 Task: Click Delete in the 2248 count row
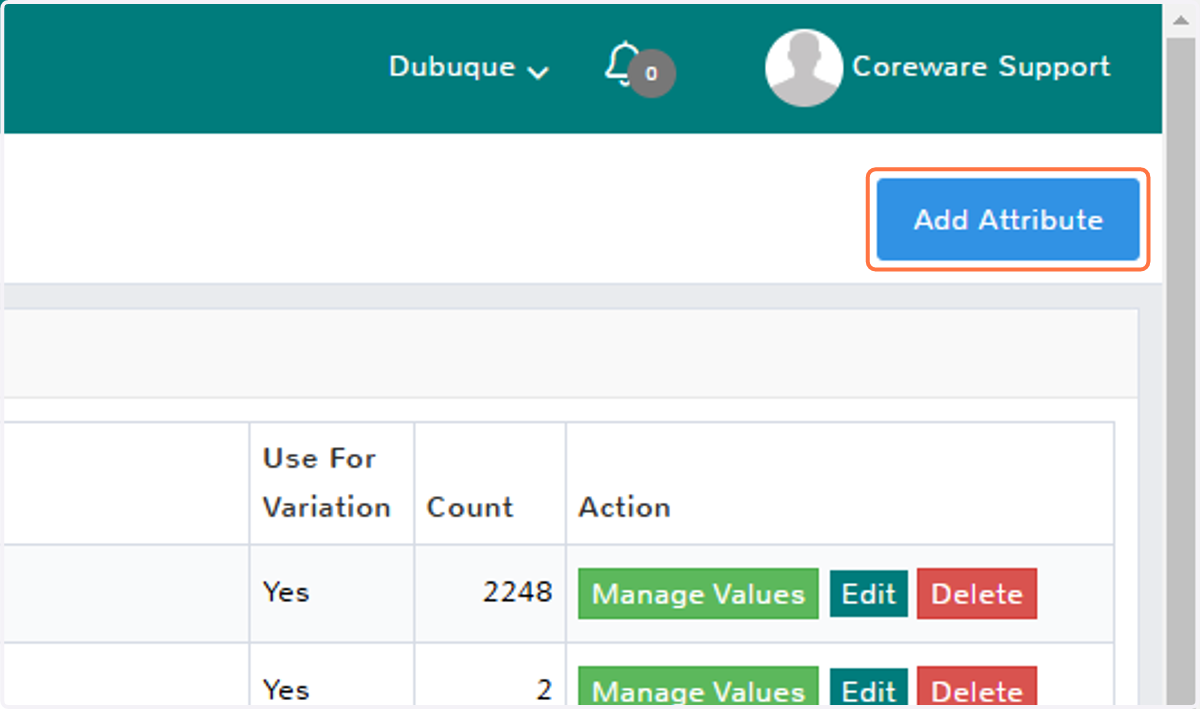(977, 594)
